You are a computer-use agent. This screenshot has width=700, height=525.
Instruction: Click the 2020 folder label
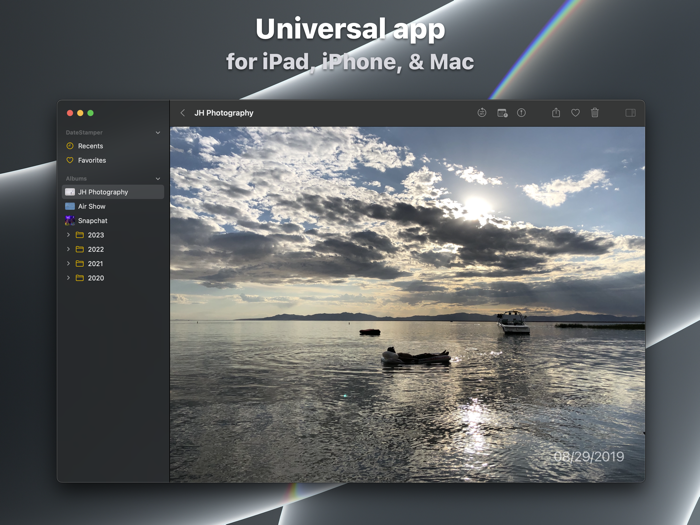pyautogui.click(x=96, y=278)
